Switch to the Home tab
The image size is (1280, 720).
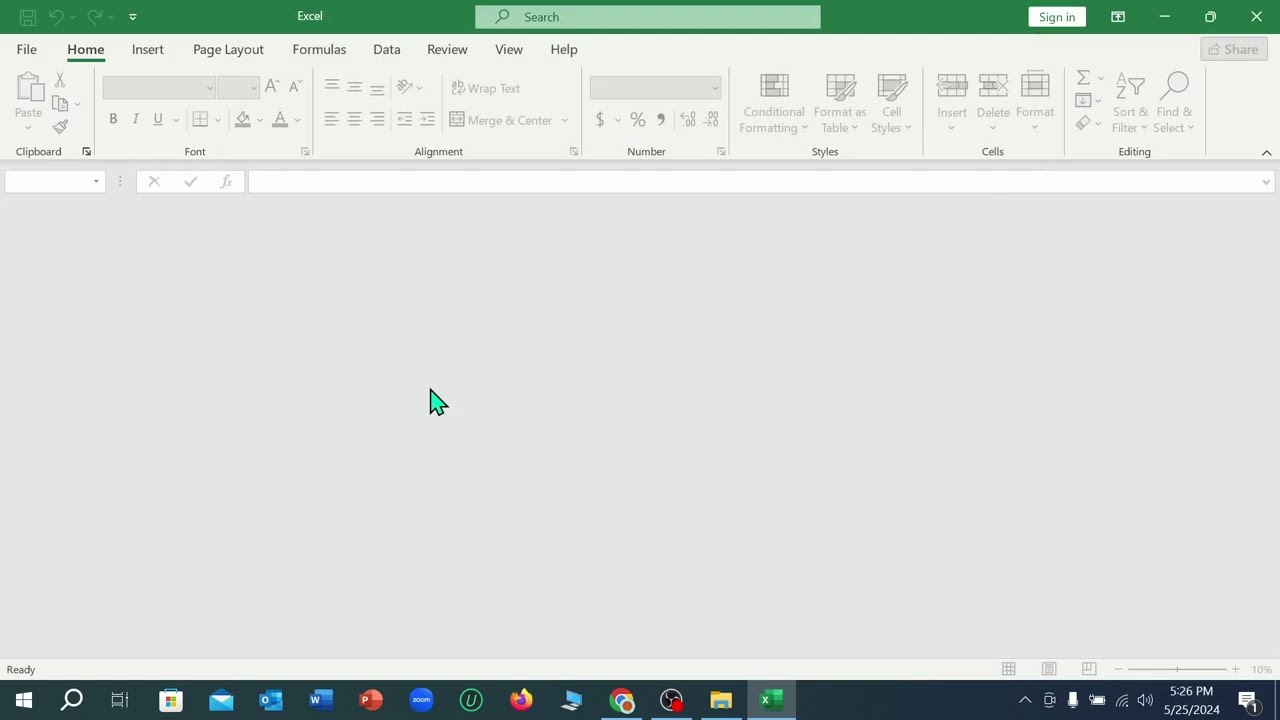[86, 49]
